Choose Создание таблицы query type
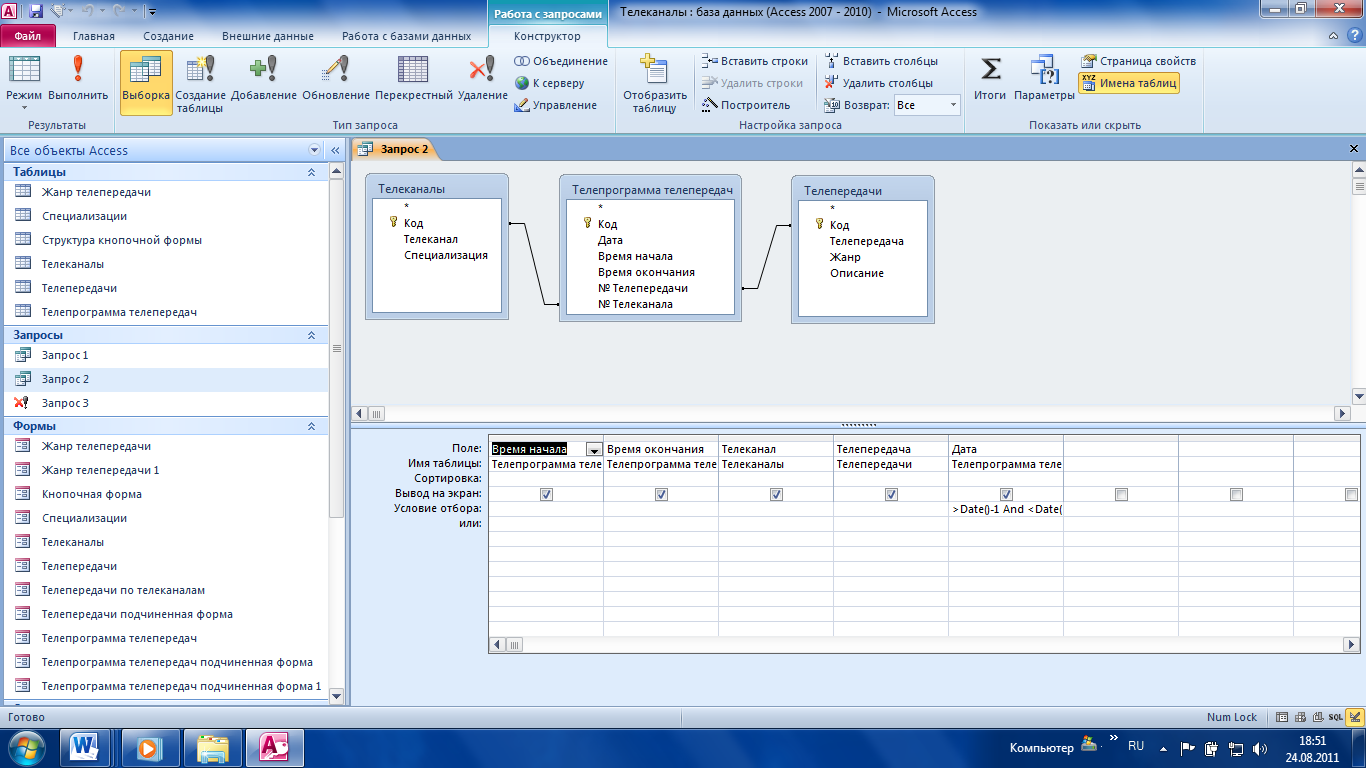Image resolution: width=1366 pixels, height=768 pixels. click(x=201, y=83)
